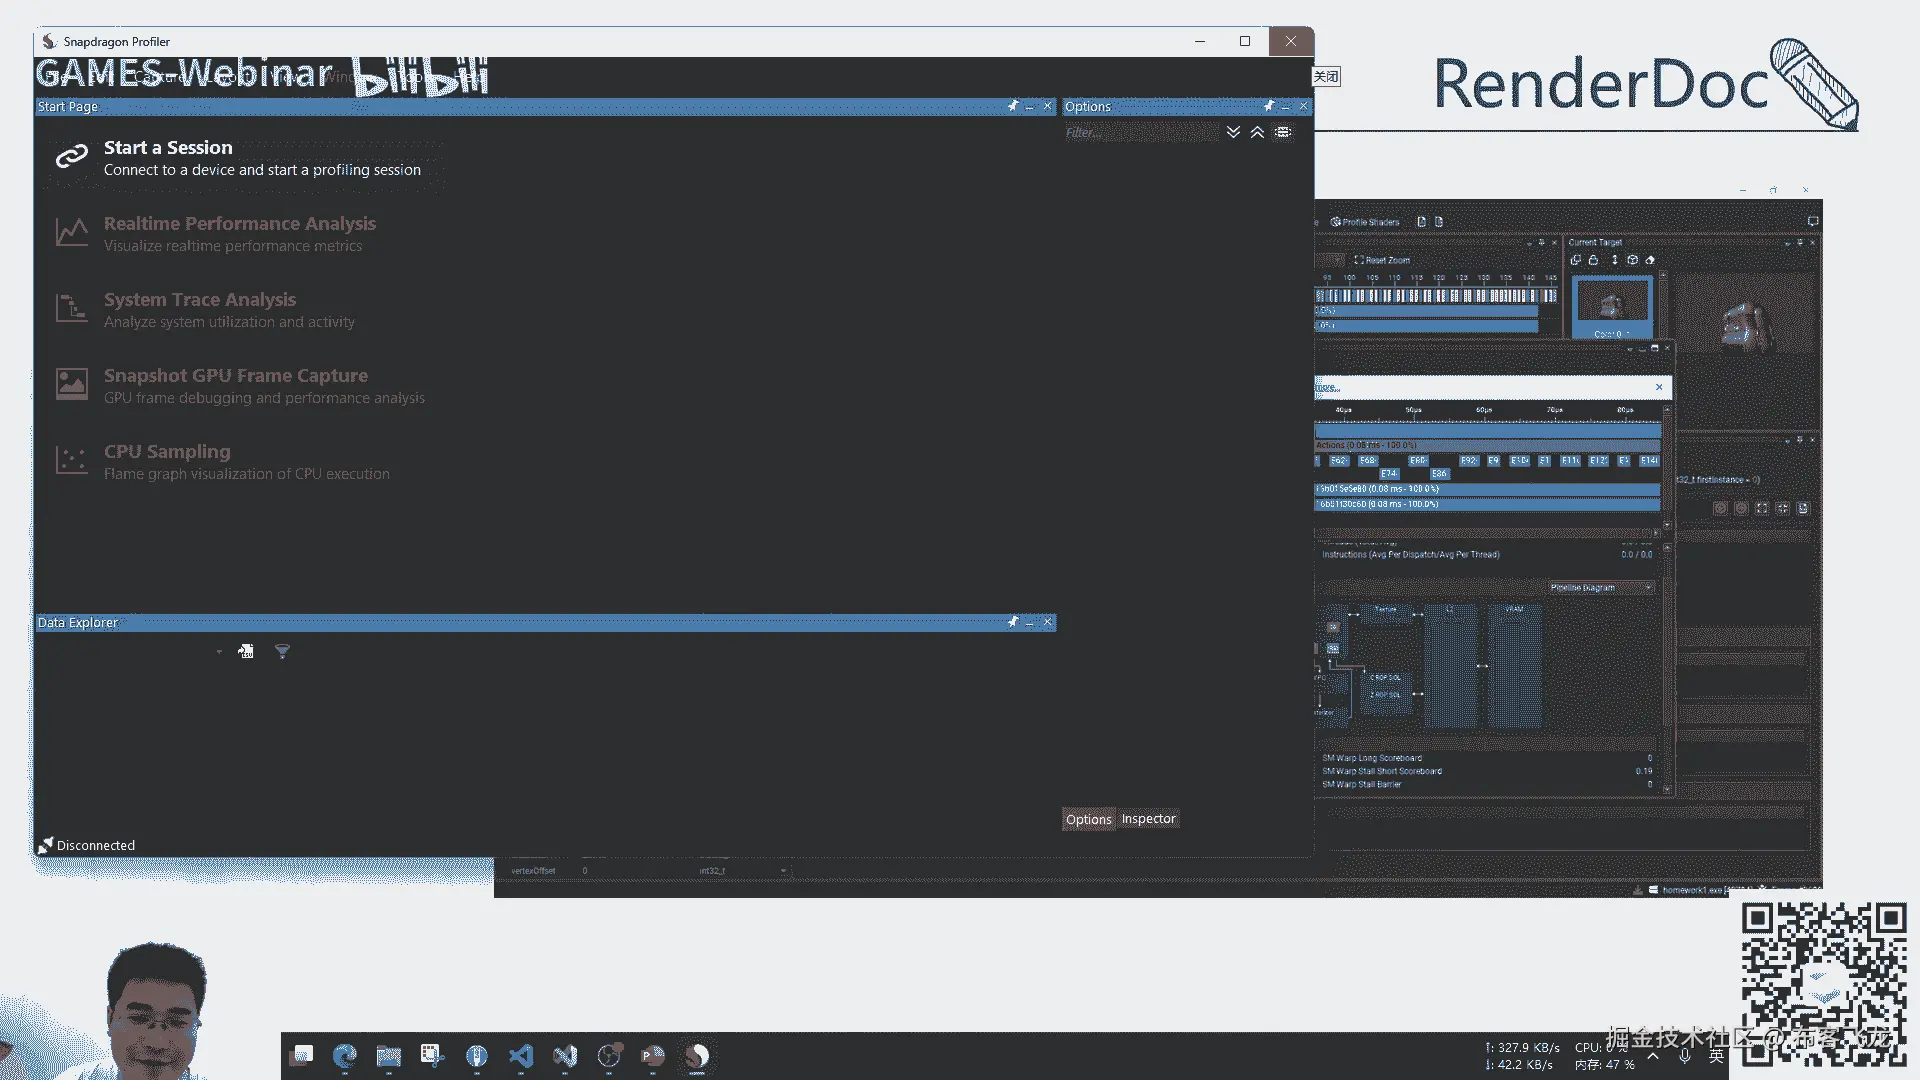Image resolution: width=1920 pixels, height=1080 pixels.
Task: Open Visual Studio Code from the taskbar
Action: click(x=521, y=1056)
